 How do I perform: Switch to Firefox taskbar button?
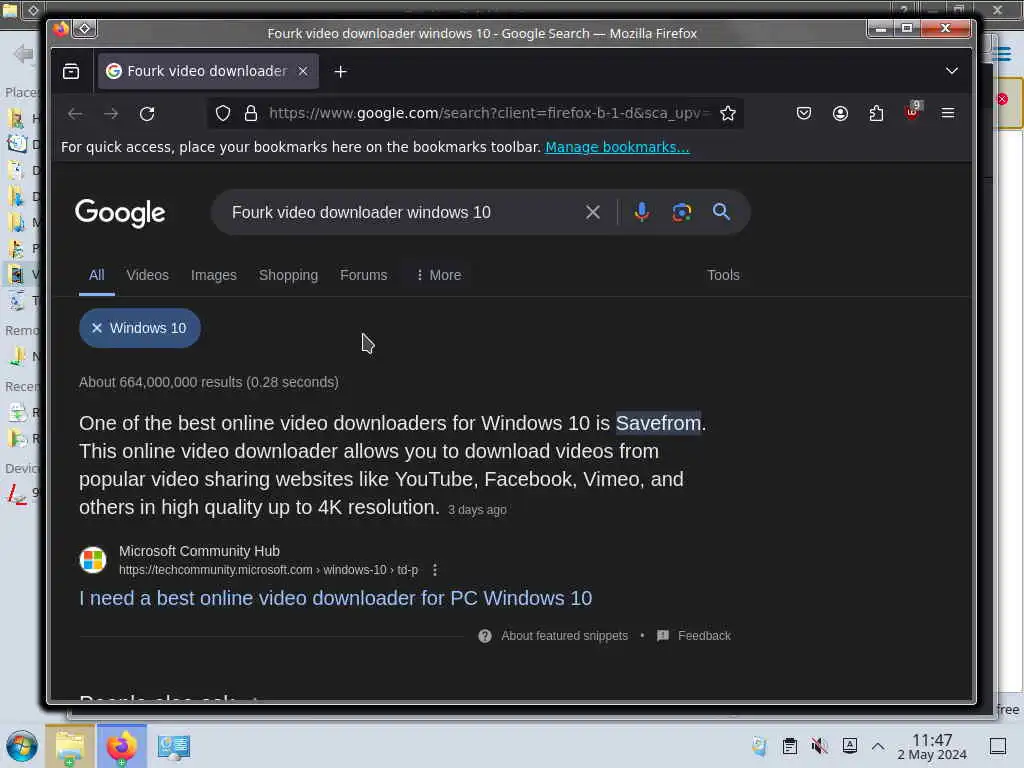point(121,746)
